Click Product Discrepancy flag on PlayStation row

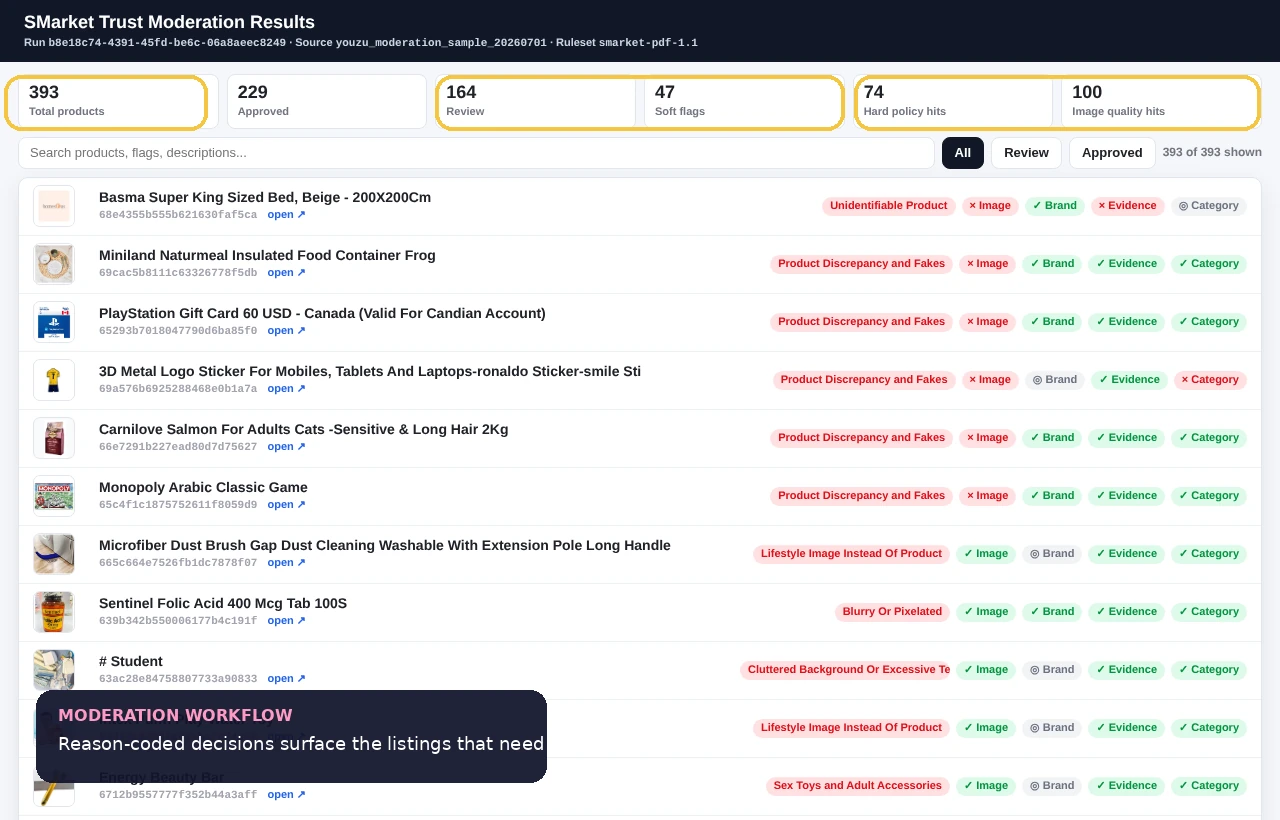click(x=861, y=322)
